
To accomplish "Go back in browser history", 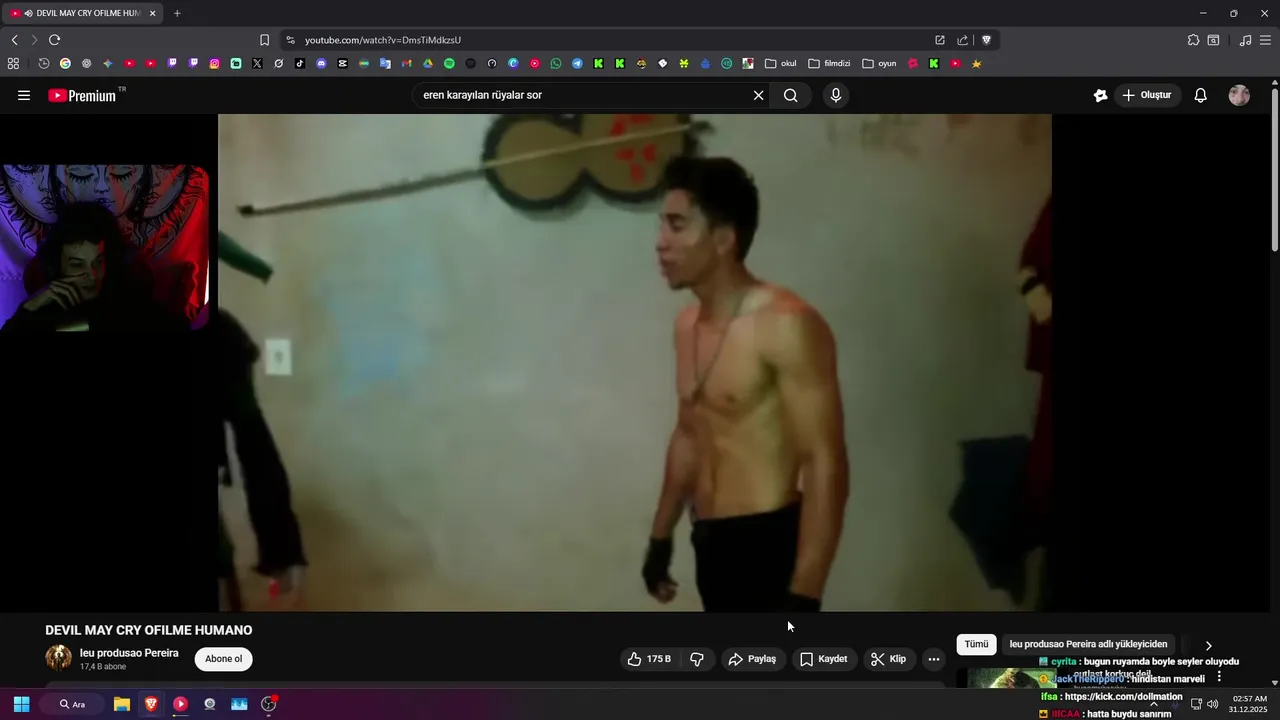I will (x=14, y=40).
